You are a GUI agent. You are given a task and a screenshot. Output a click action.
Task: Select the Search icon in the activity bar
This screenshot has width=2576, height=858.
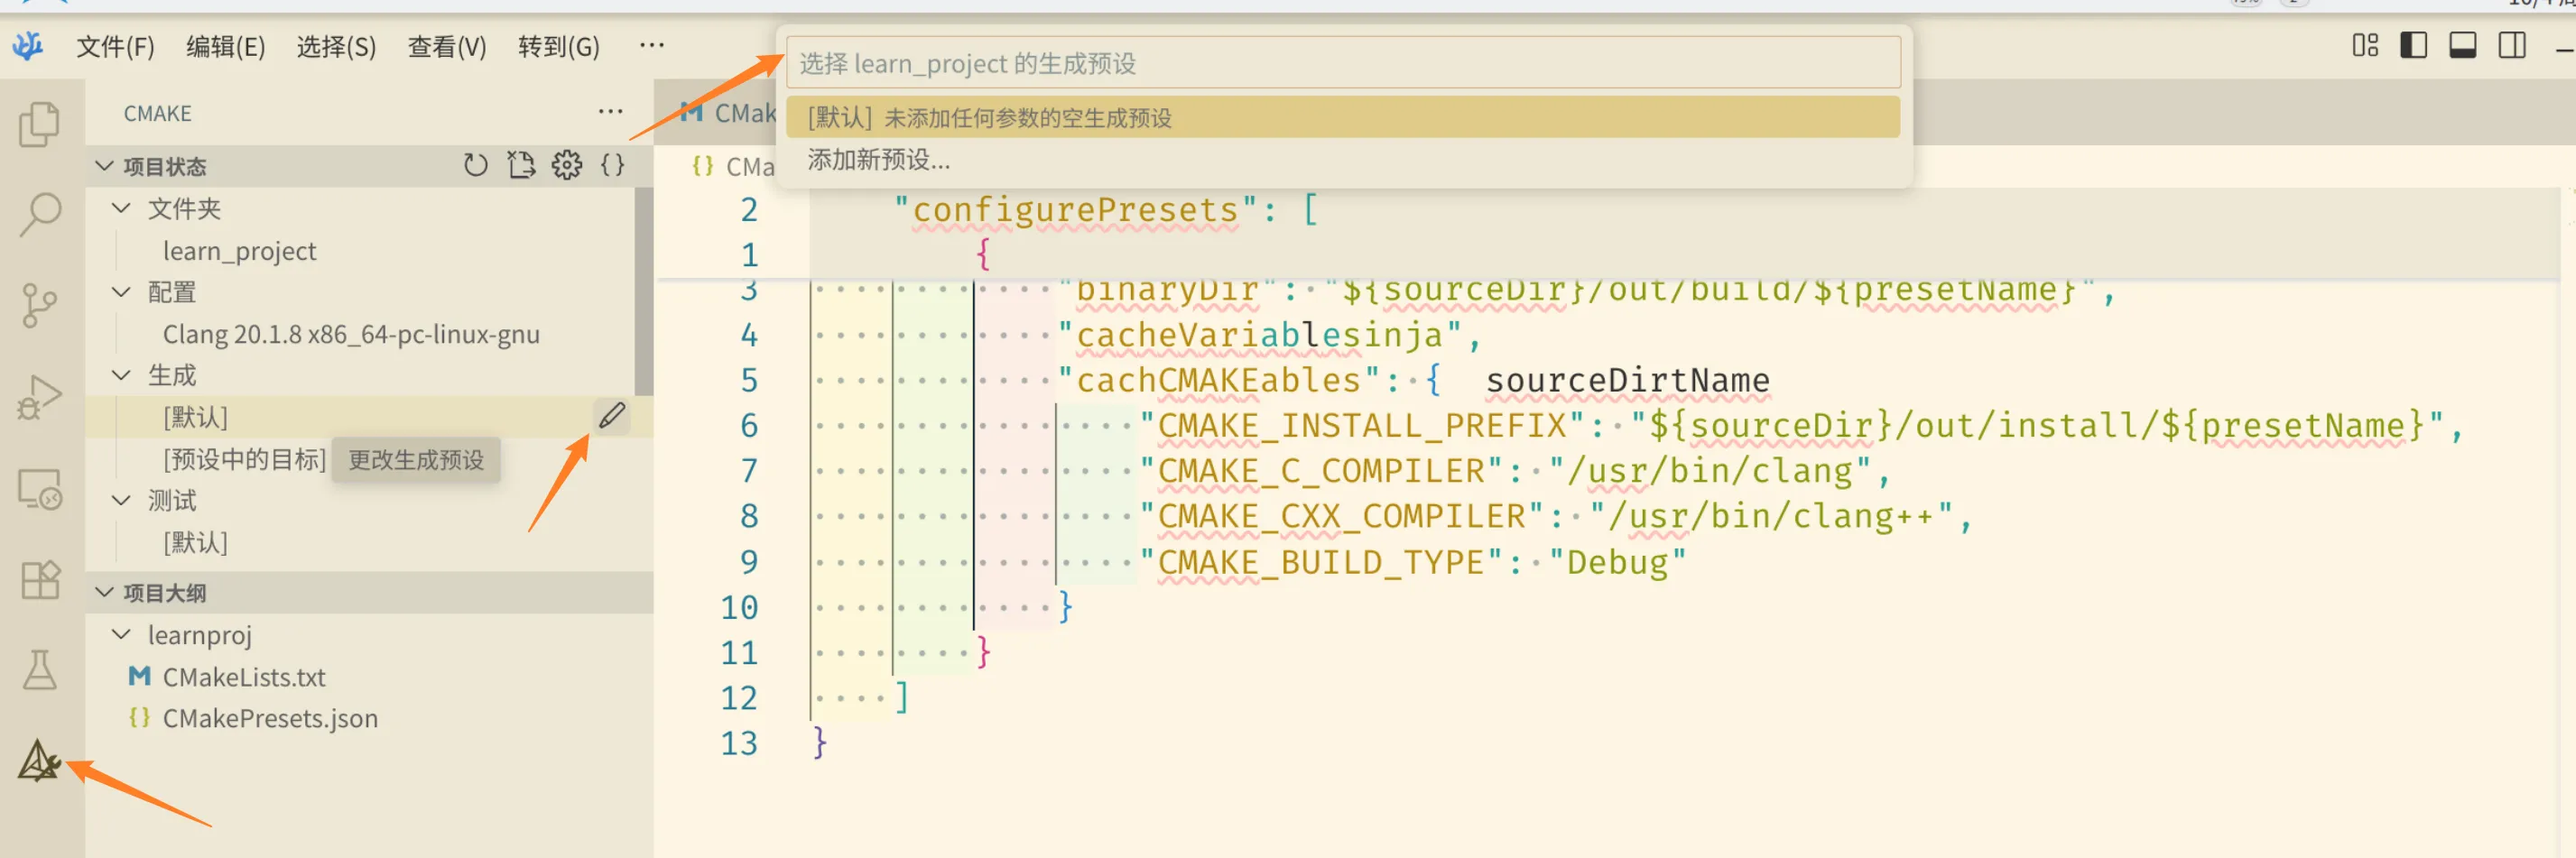tap(40, 212)
